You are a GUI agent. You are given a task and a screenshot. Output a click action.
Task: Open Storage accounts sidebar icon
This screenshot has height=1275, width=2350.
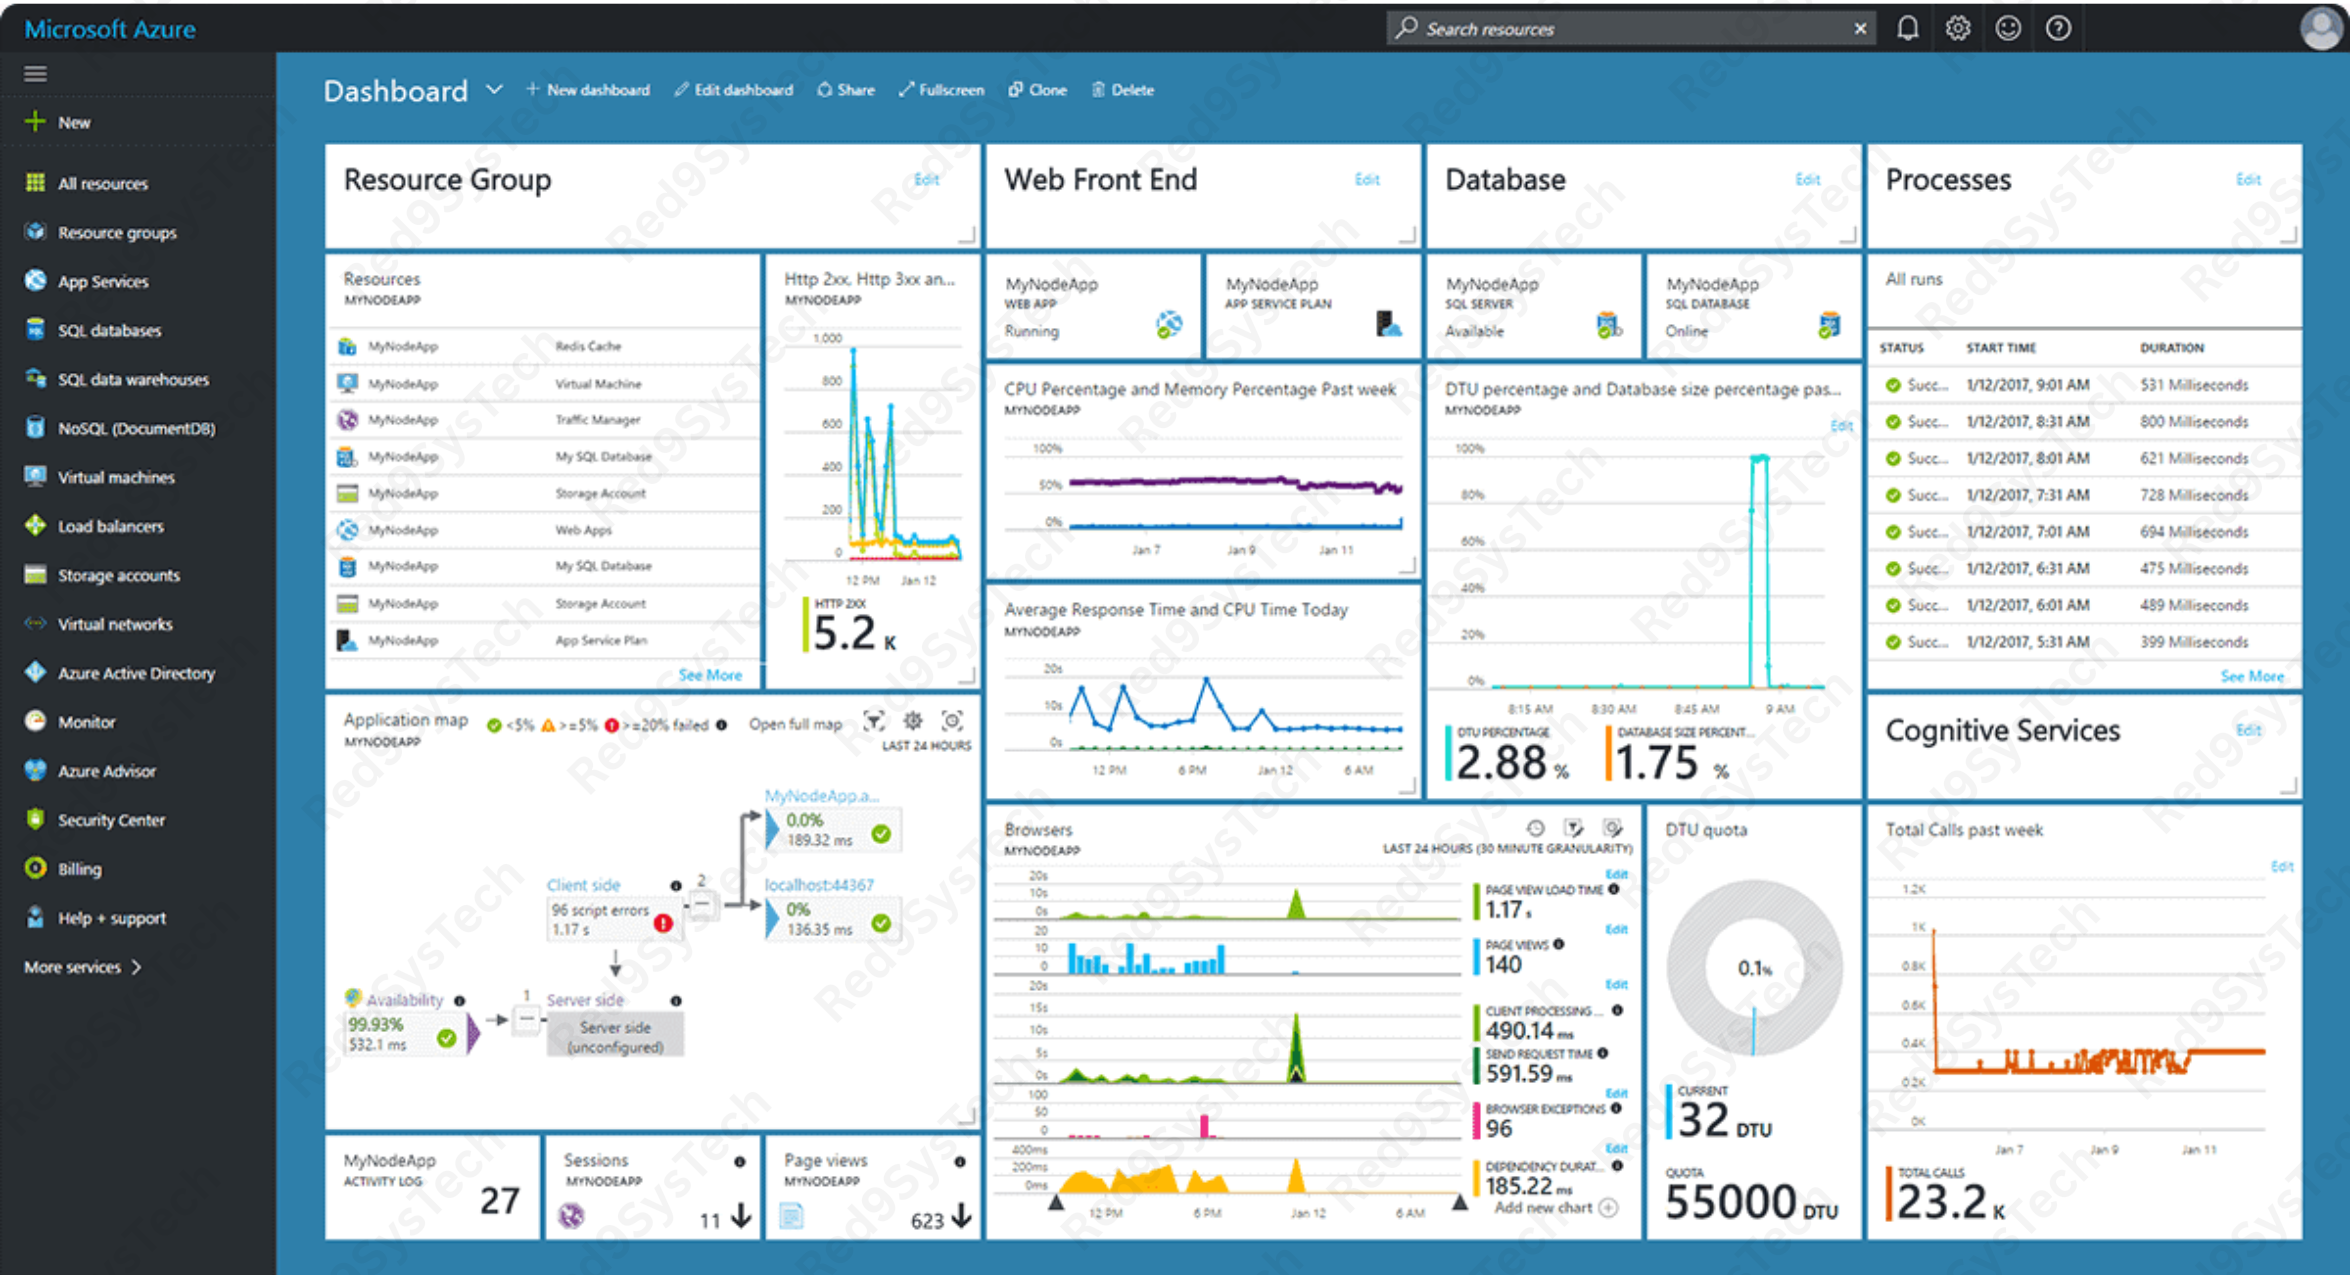click(x=35, y=574)
